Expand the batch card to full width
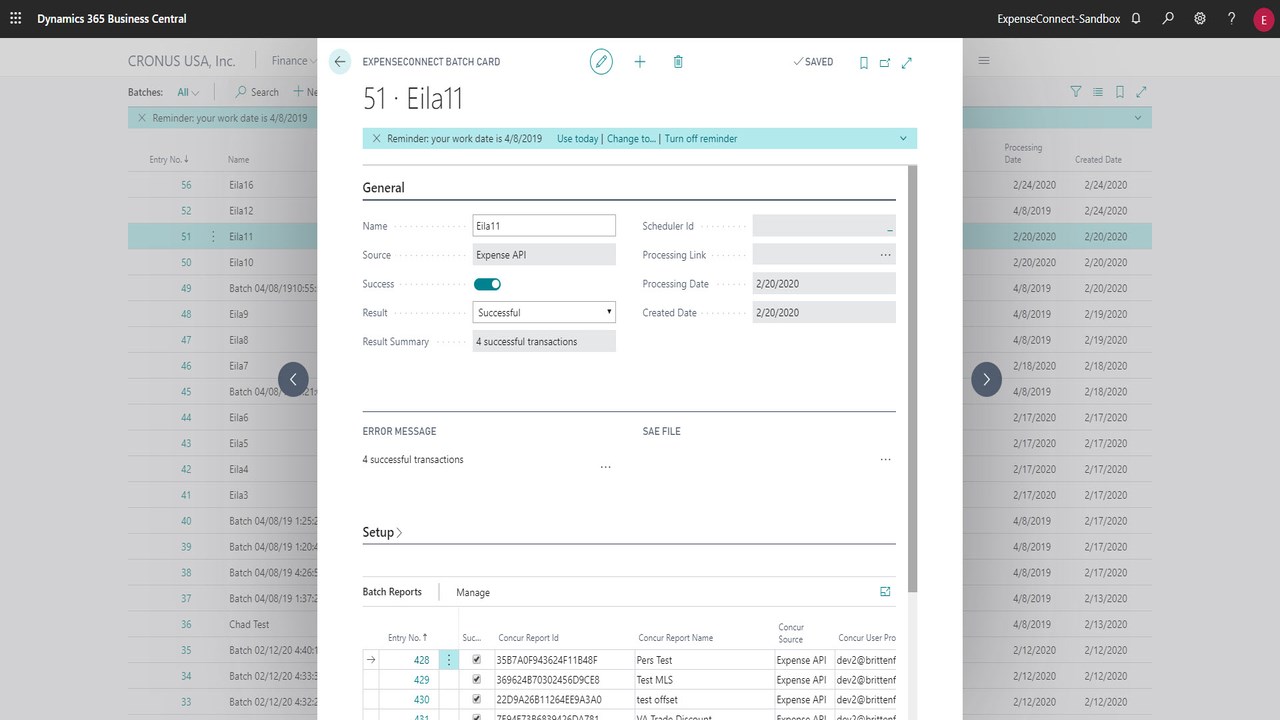1280x720 pixels. click(907, 62)
